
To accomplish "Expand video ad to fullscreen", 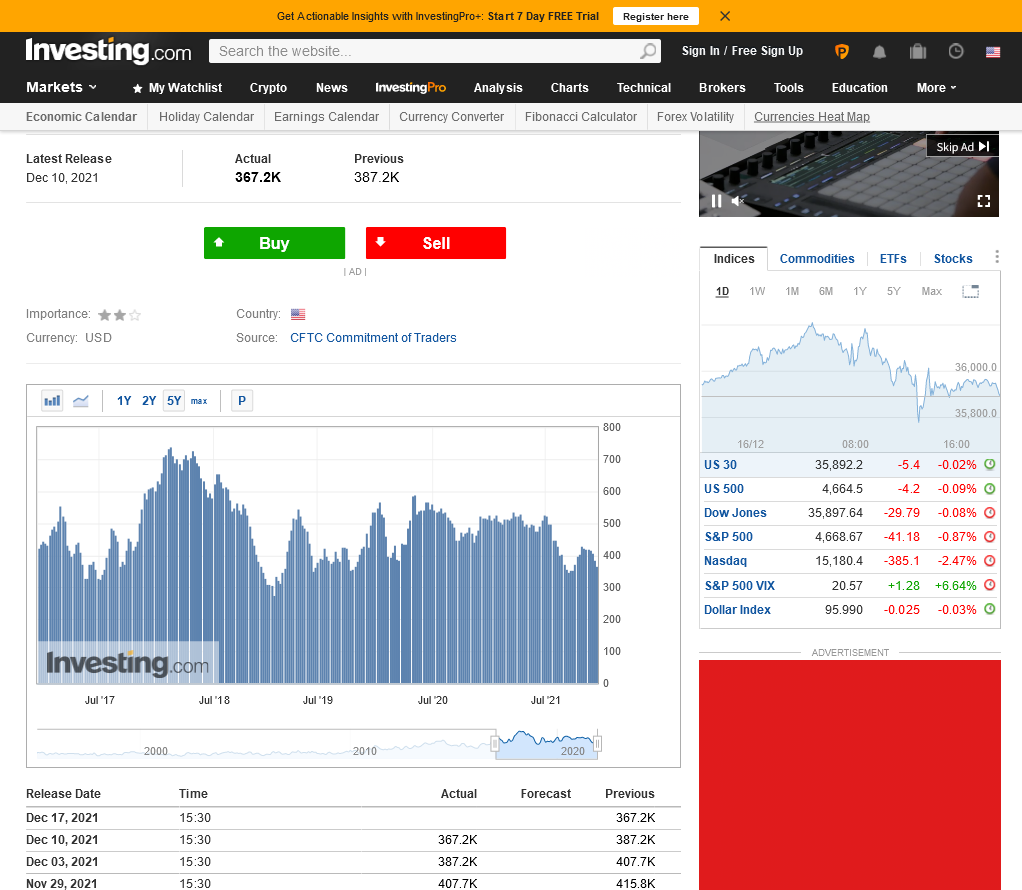I will point(984,201).
